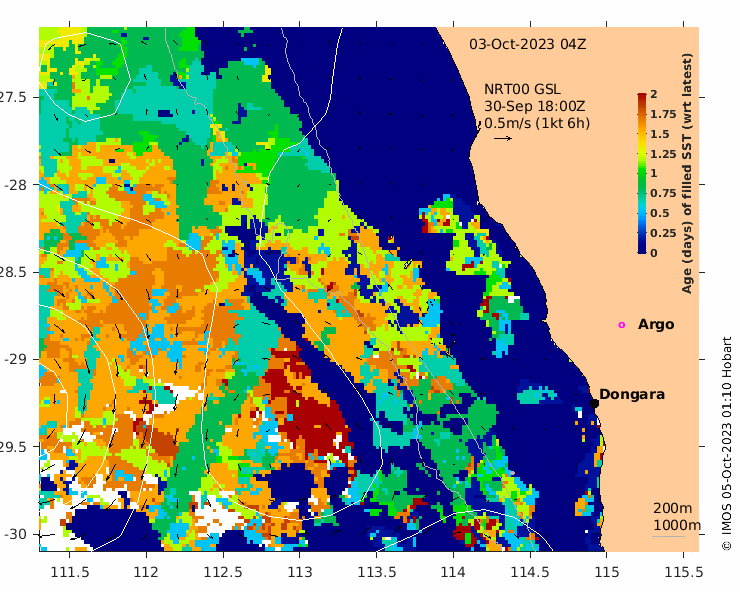
Task: Click the longitude 112 axis label
Action: [x=146, y=572]
